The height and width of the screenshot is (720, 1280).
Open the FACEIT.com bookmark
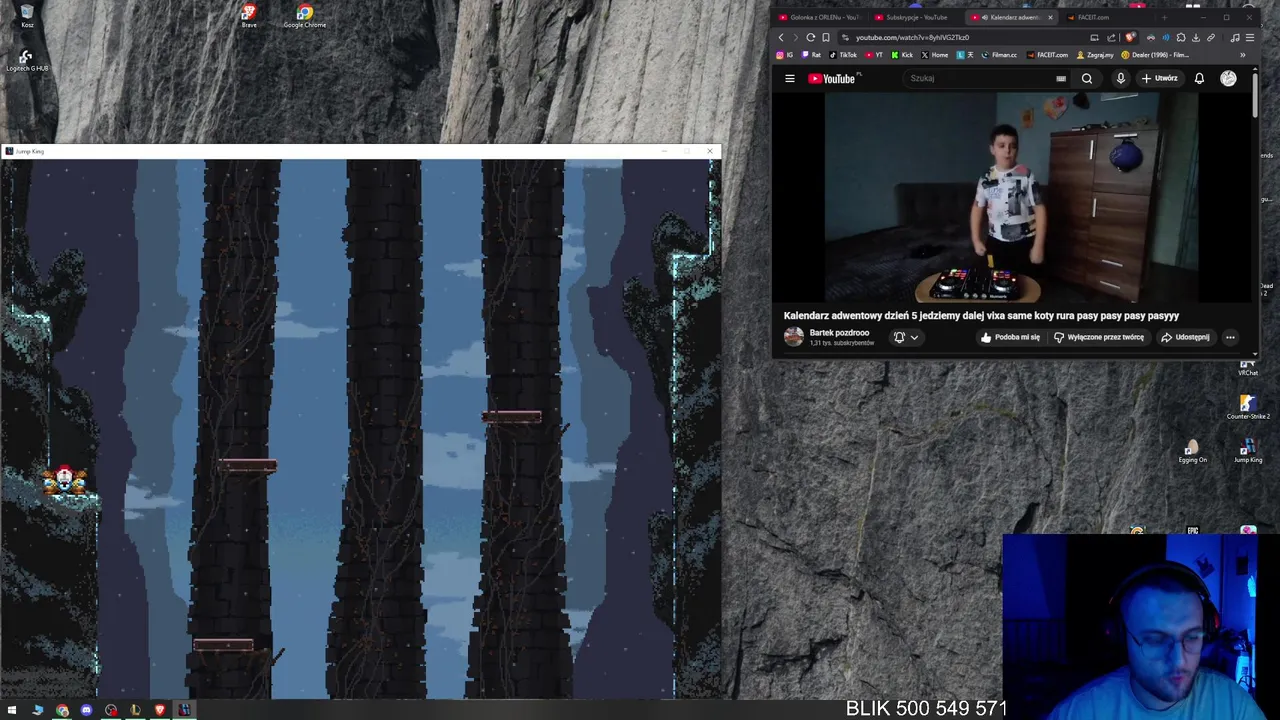1047,55
